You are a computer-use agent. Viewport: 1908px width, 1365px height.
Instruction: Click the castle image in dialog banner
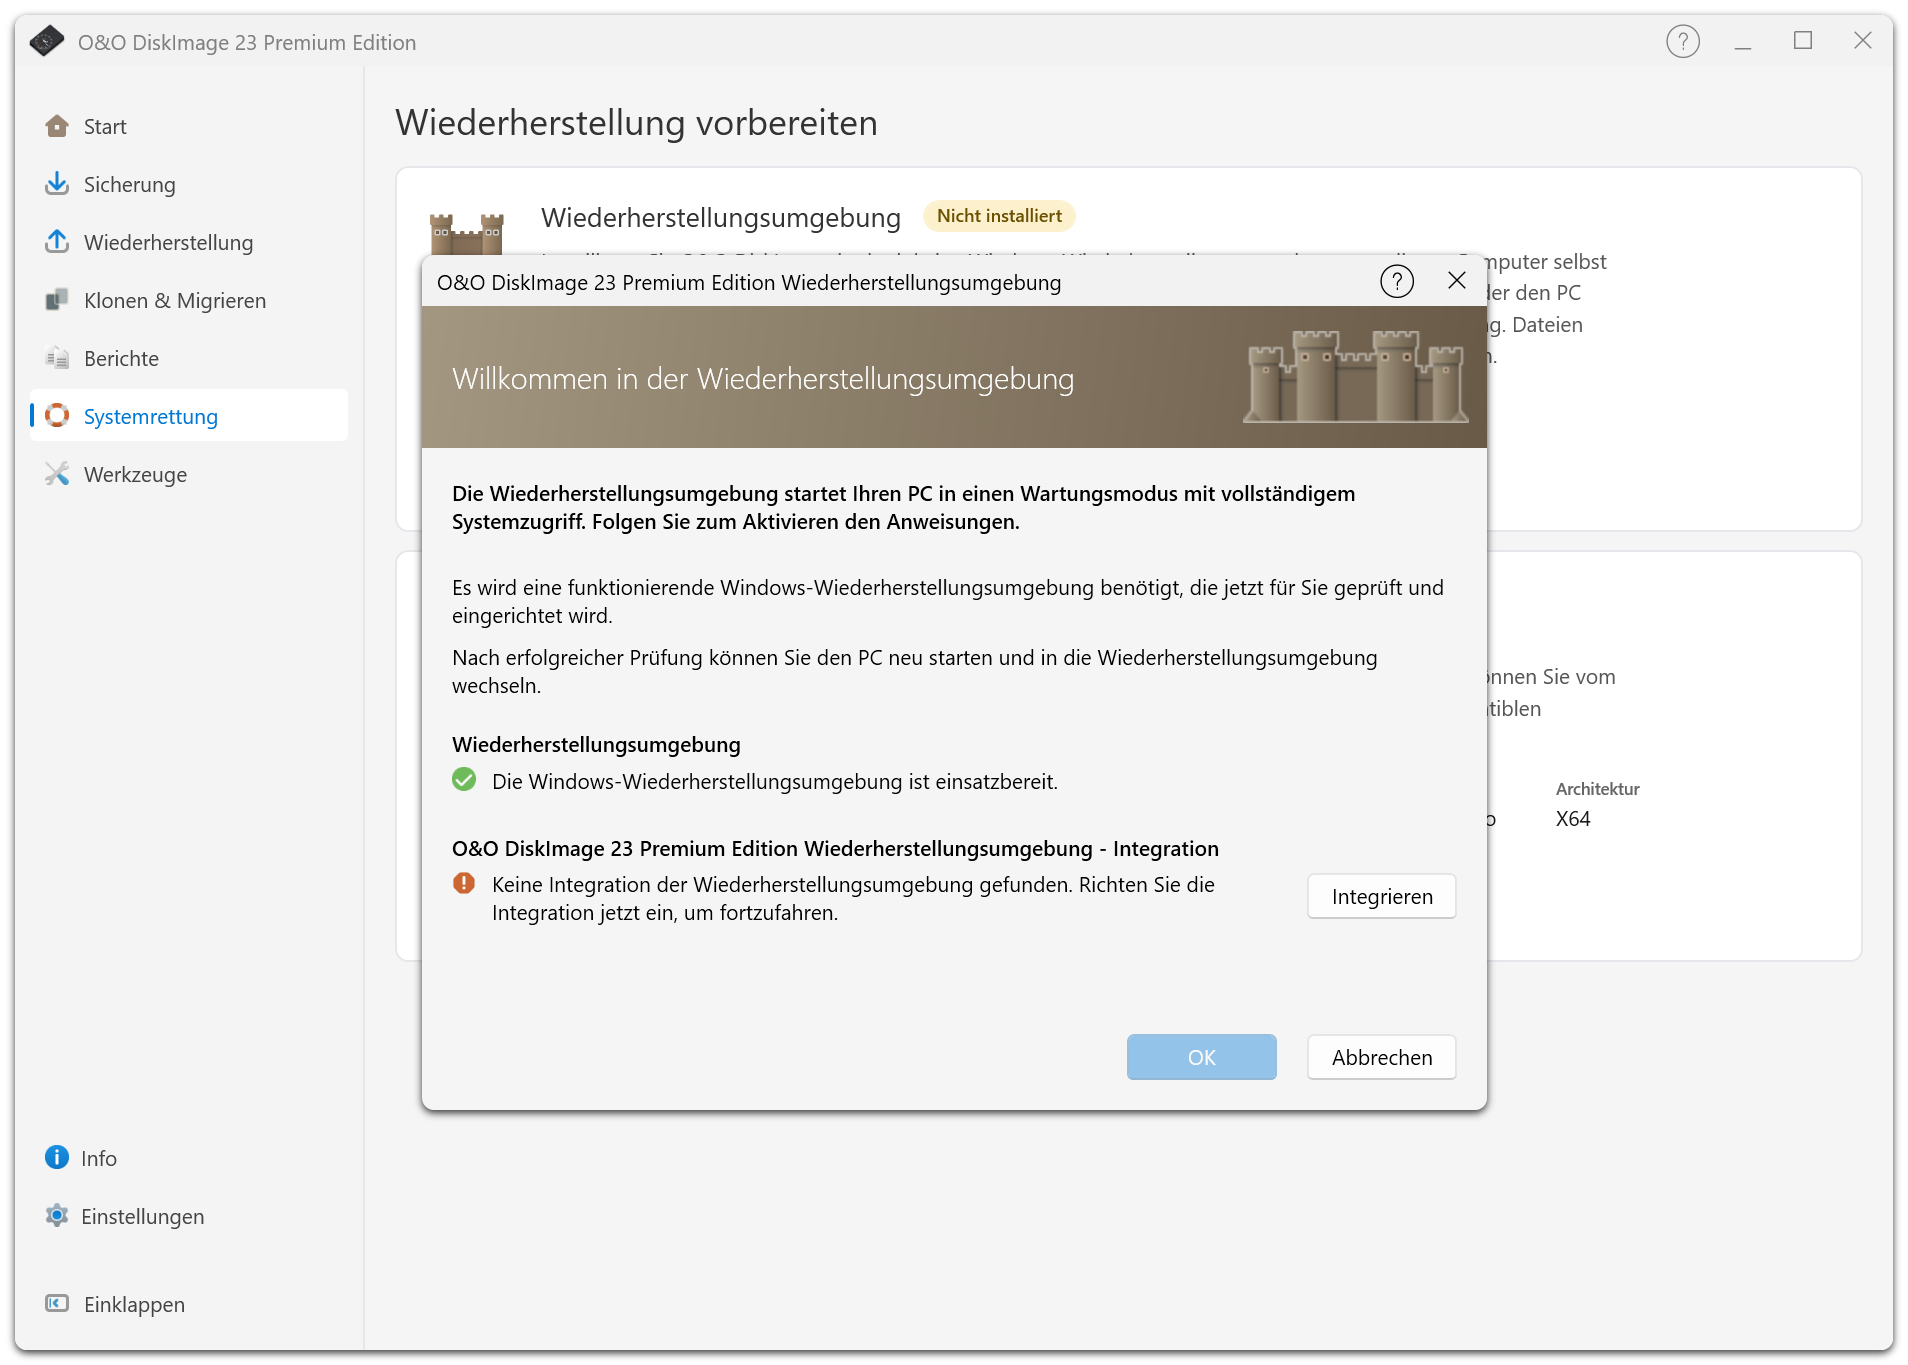point(1356,377)
